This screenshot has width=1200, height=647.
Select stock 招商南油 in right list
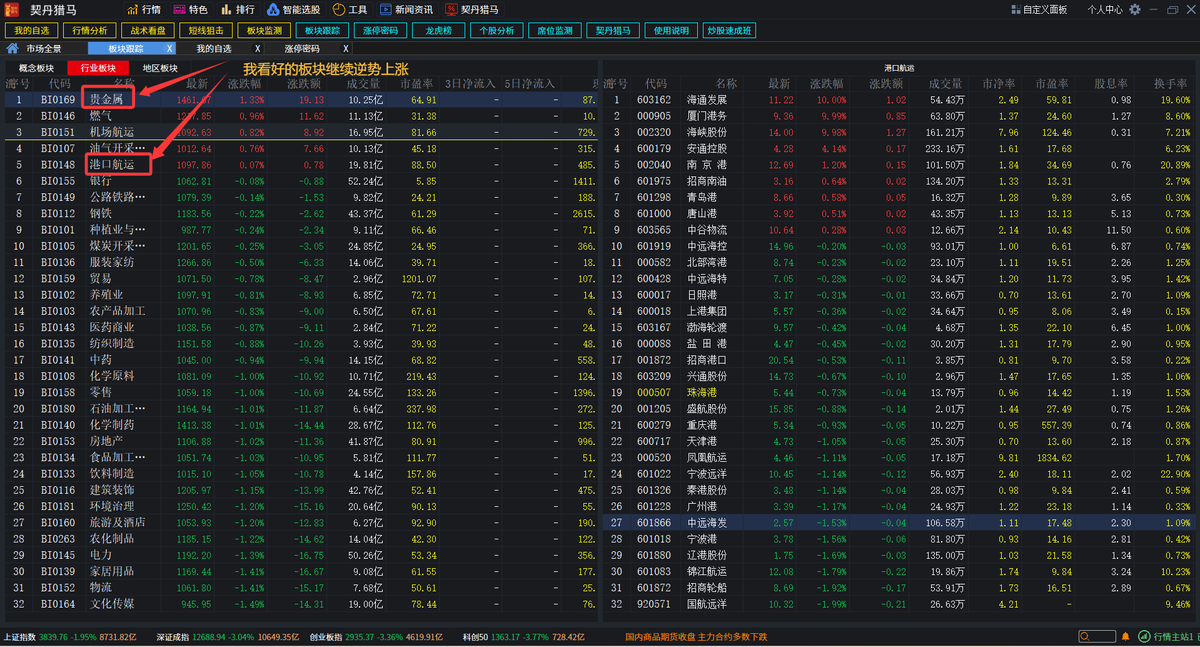pyautogui.click(x=900, y=181)
